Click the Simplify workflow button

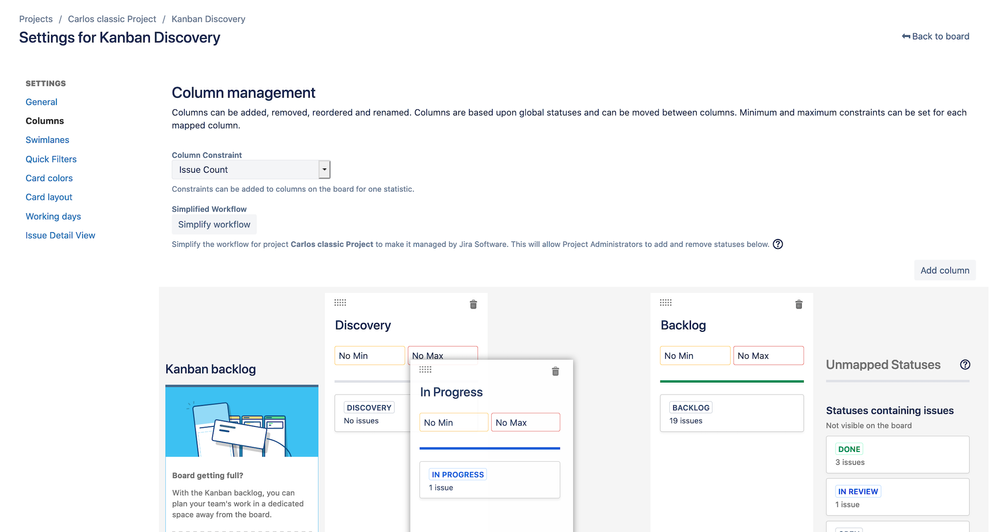point(214,224)
